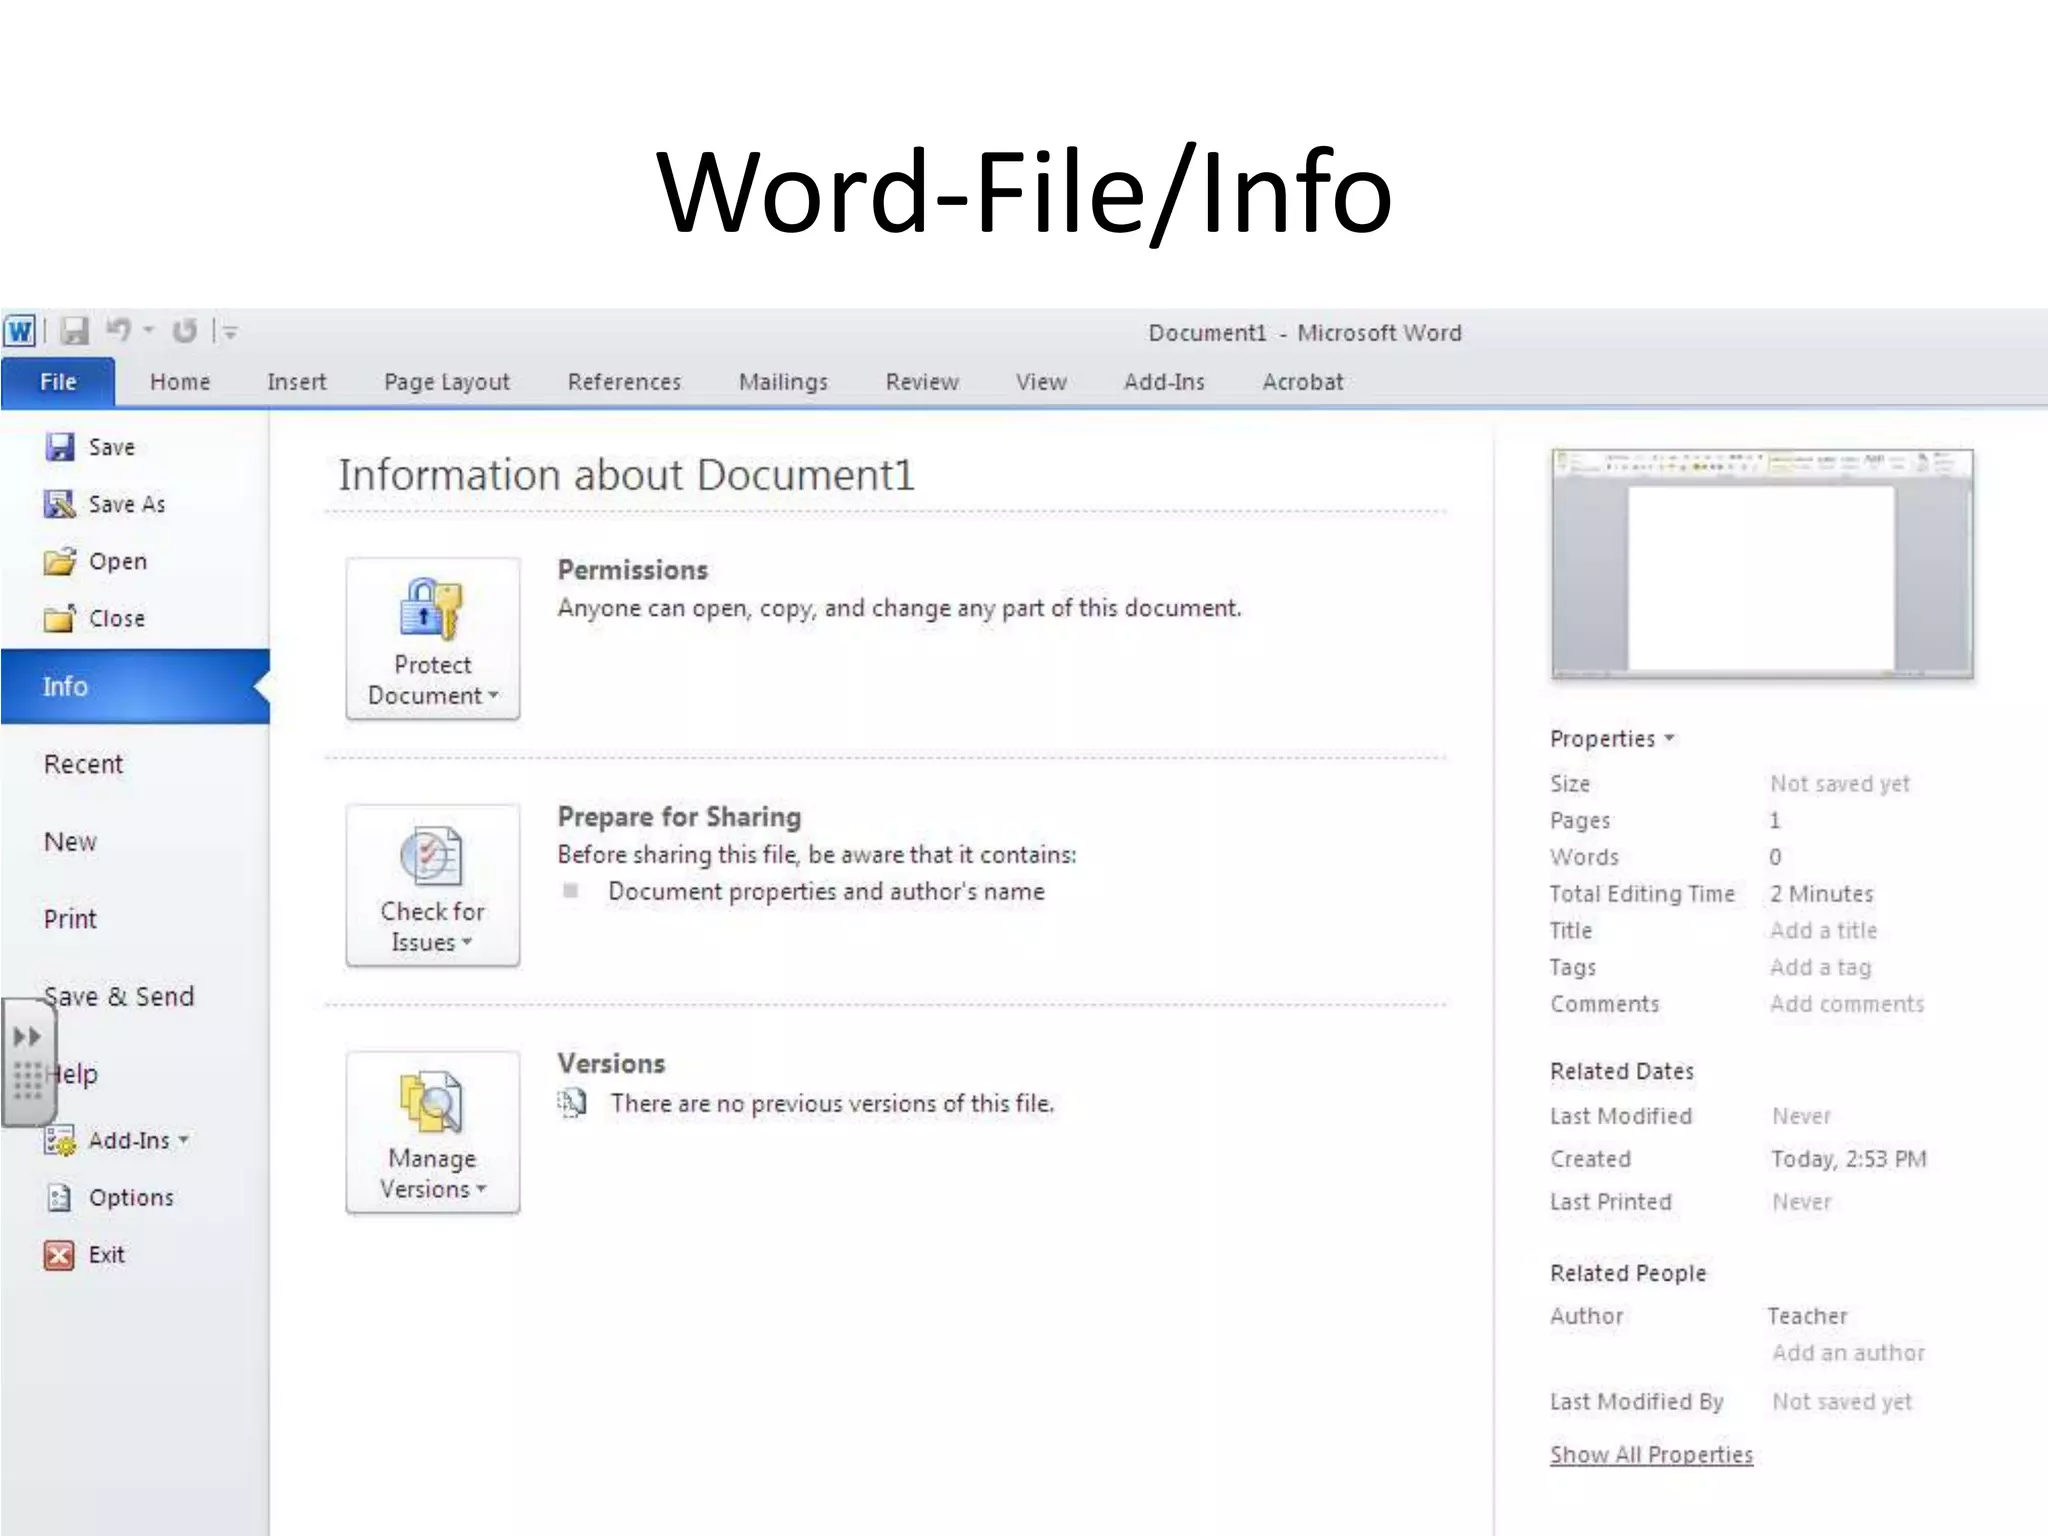Click the red Exit icon in sidebar

pos(59,1254)
